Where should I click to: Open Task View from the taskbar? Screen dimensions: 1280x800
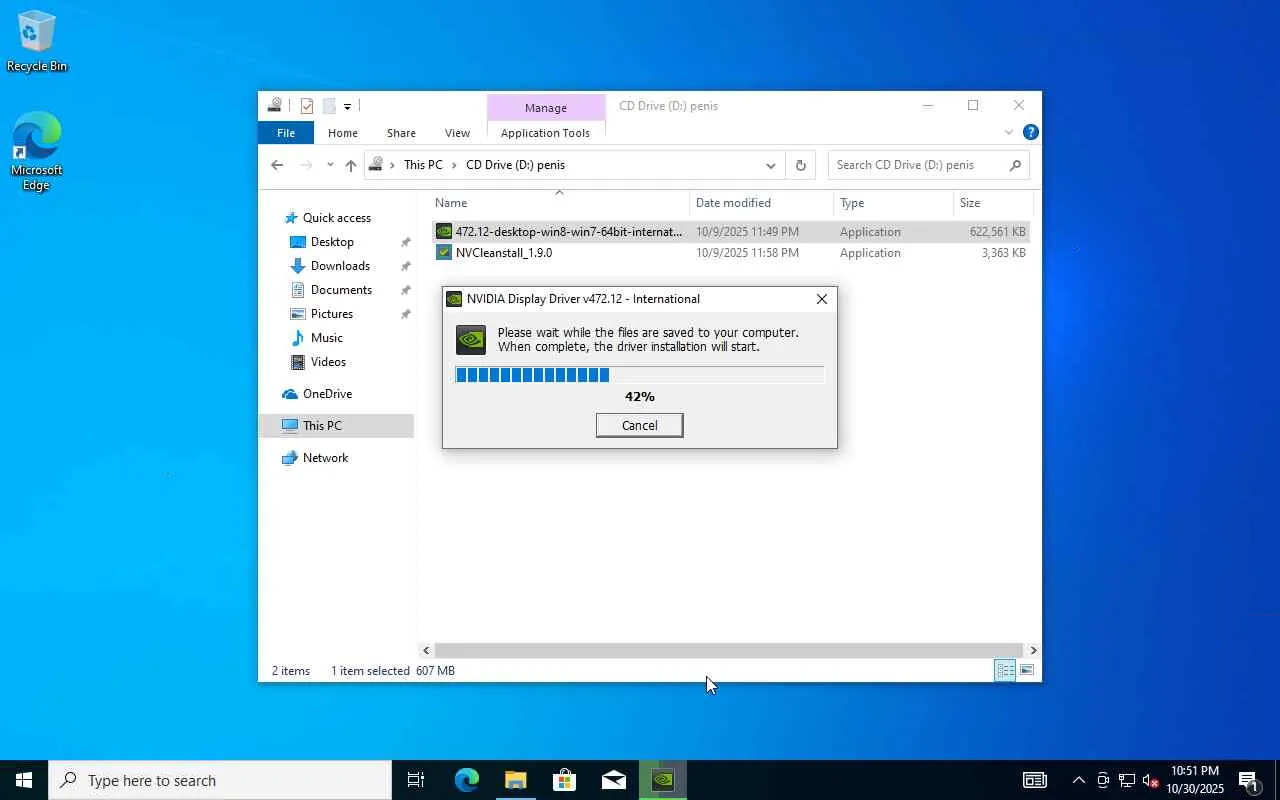tap(416, 780)
